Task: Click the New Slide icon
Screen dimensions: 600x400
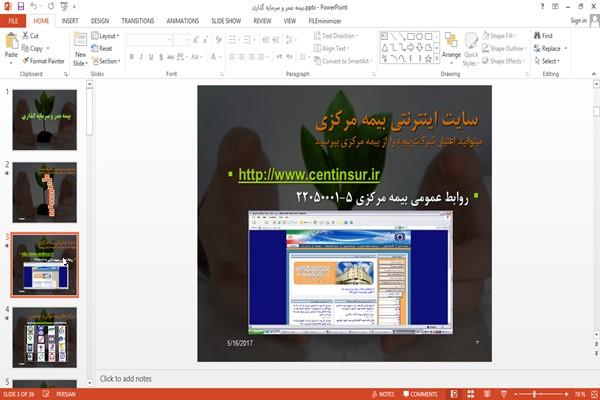Action: pos(80,40)
